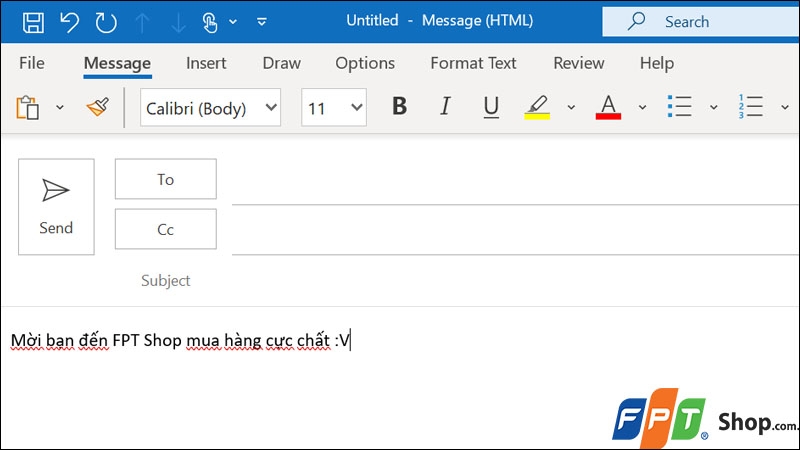
Task: Click the To button
Action: (x=166, y=179)
